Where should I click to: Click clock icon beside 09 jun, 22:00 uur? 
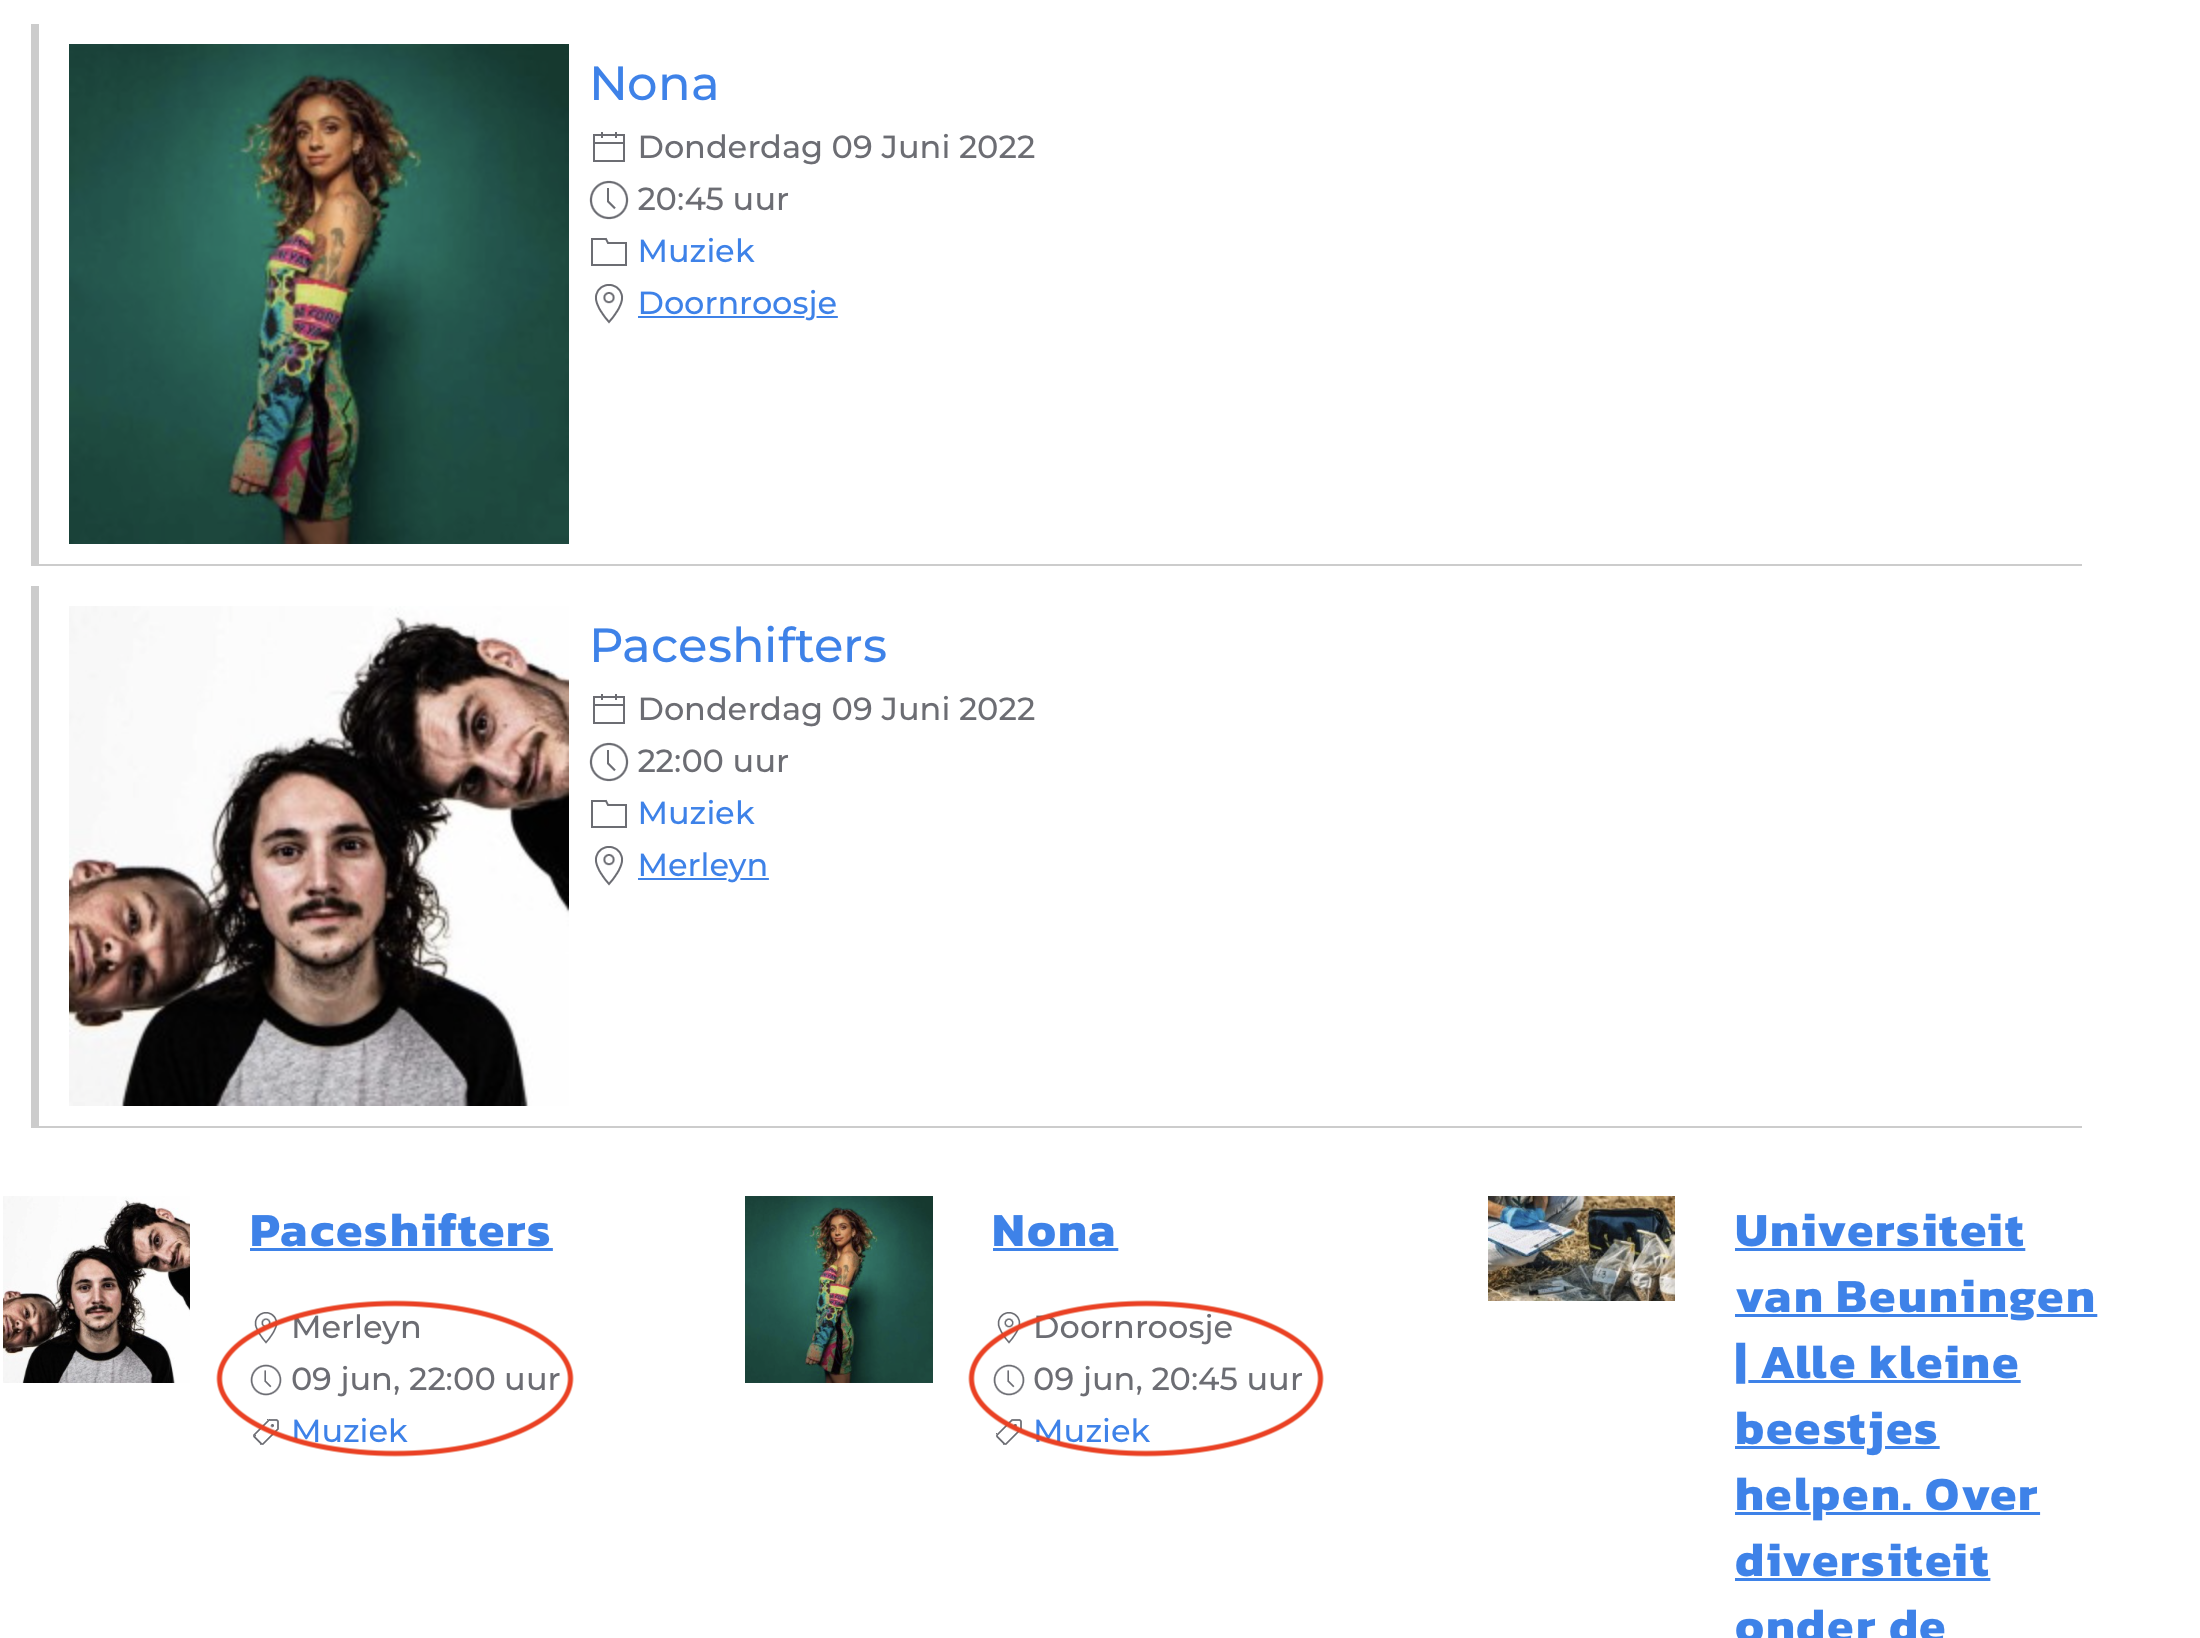265,1380
